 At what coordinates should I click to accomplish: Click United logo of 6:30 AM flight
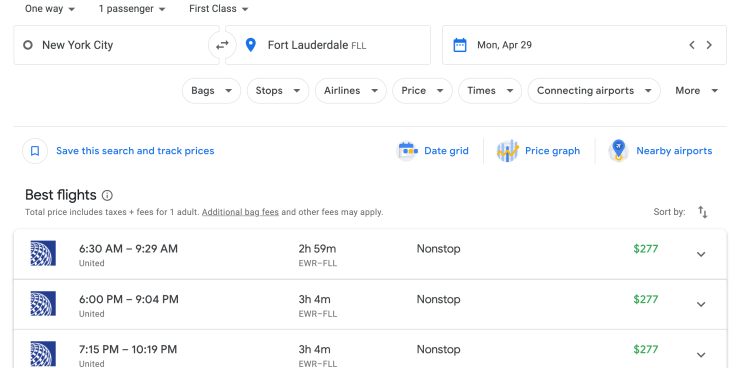43,253
